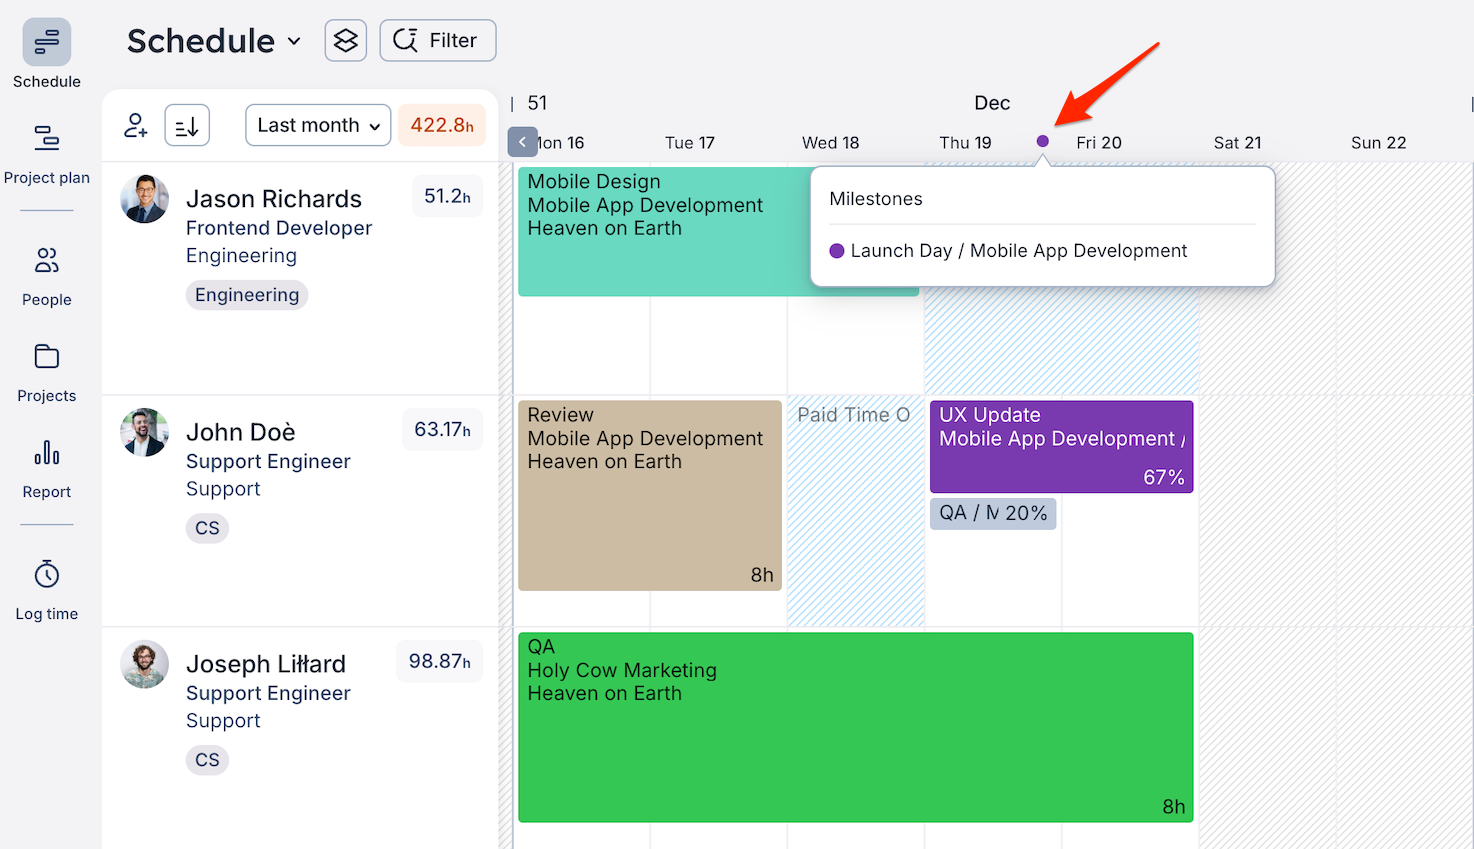Click the sort order icon button
This screenshot has width=1474, height=849.
pyautogui.click(x=187, y=126)
